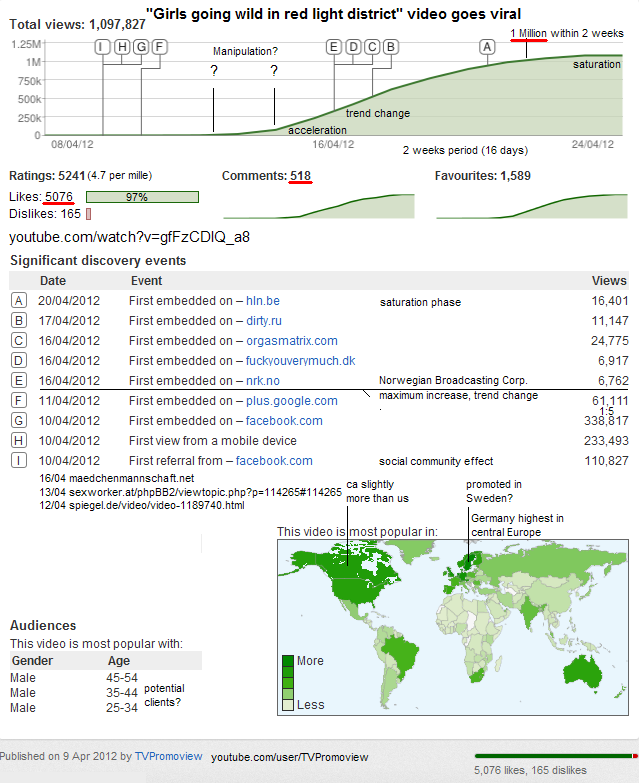Click marker E on the views chart
This screenshot has width=639, height=783.
pyautogui.click(x=334, y=47)
